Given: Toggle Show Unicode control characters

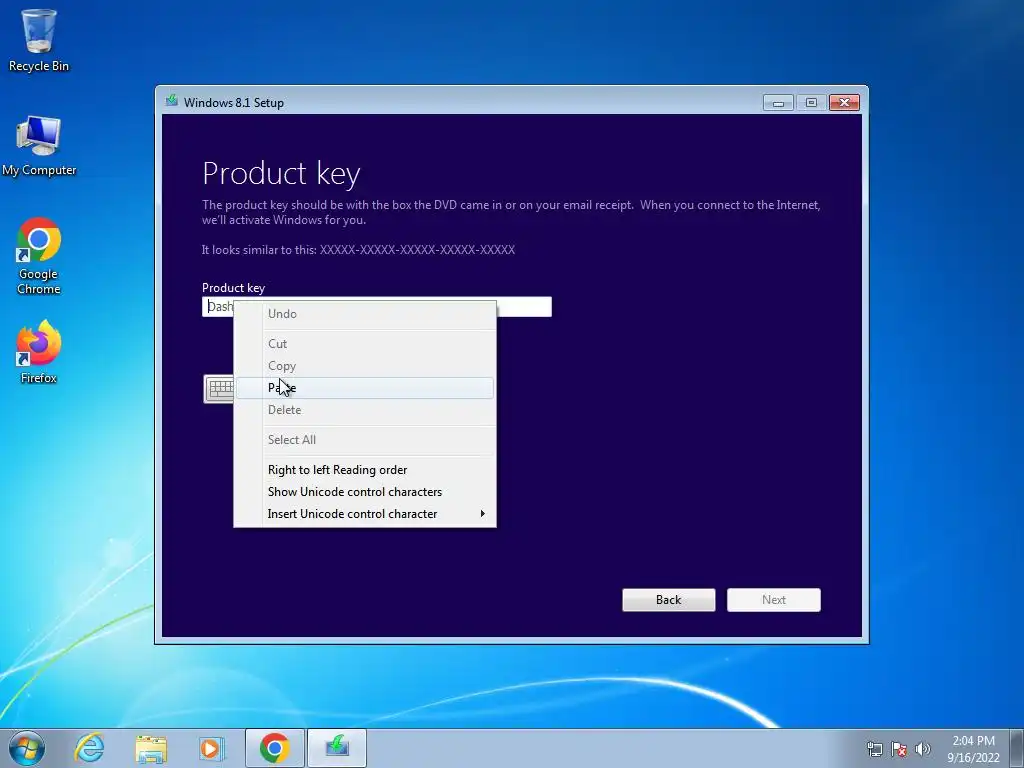Looking at the screenshot, I should [x=364, y=492].
